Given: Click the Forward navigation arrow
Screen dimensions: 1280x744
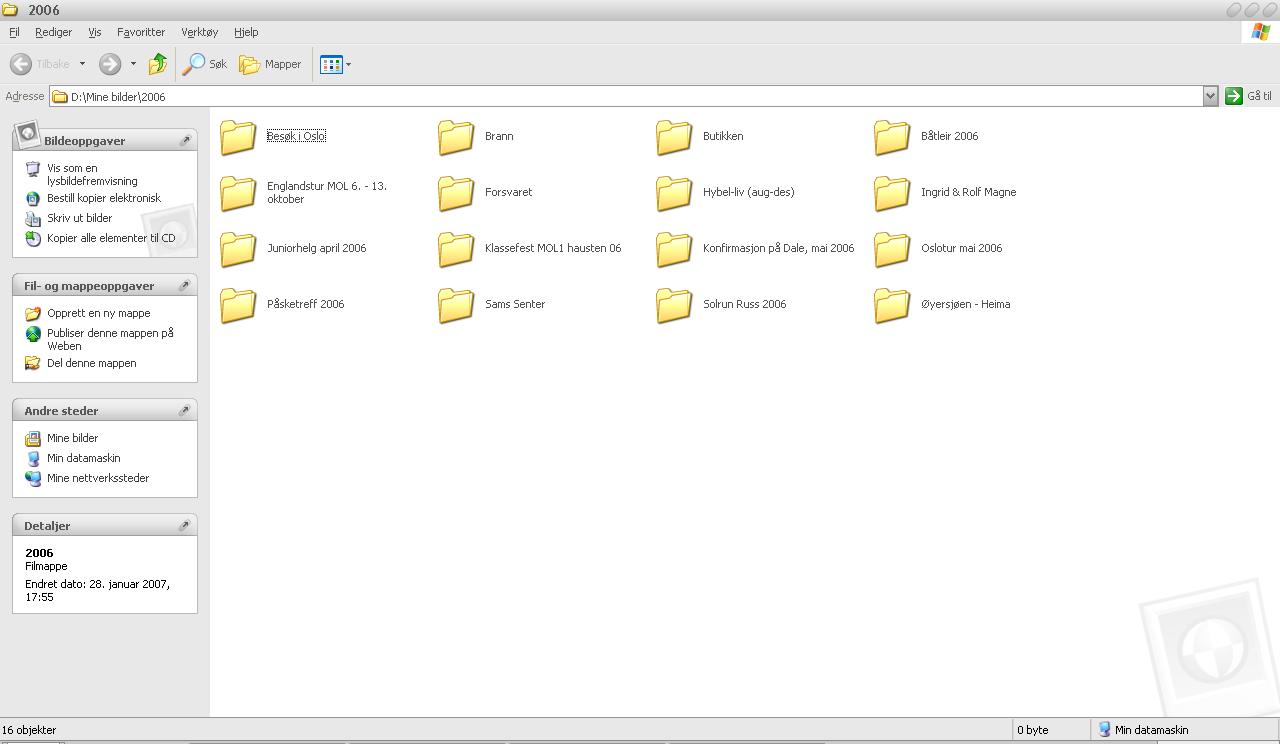Looking at the screenshot, I should pyautogui.click(x=110, y=64).
